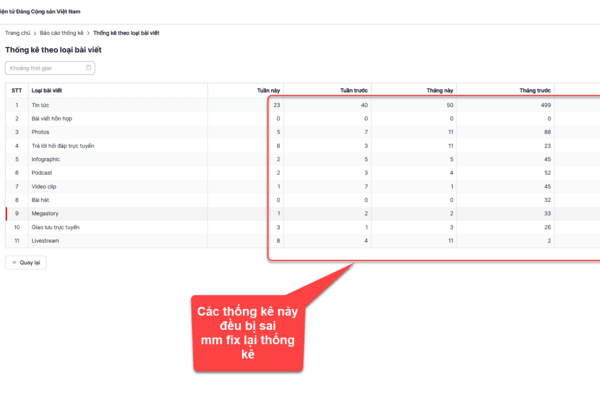Open the calendar icon in date range field

coord(88,68)
